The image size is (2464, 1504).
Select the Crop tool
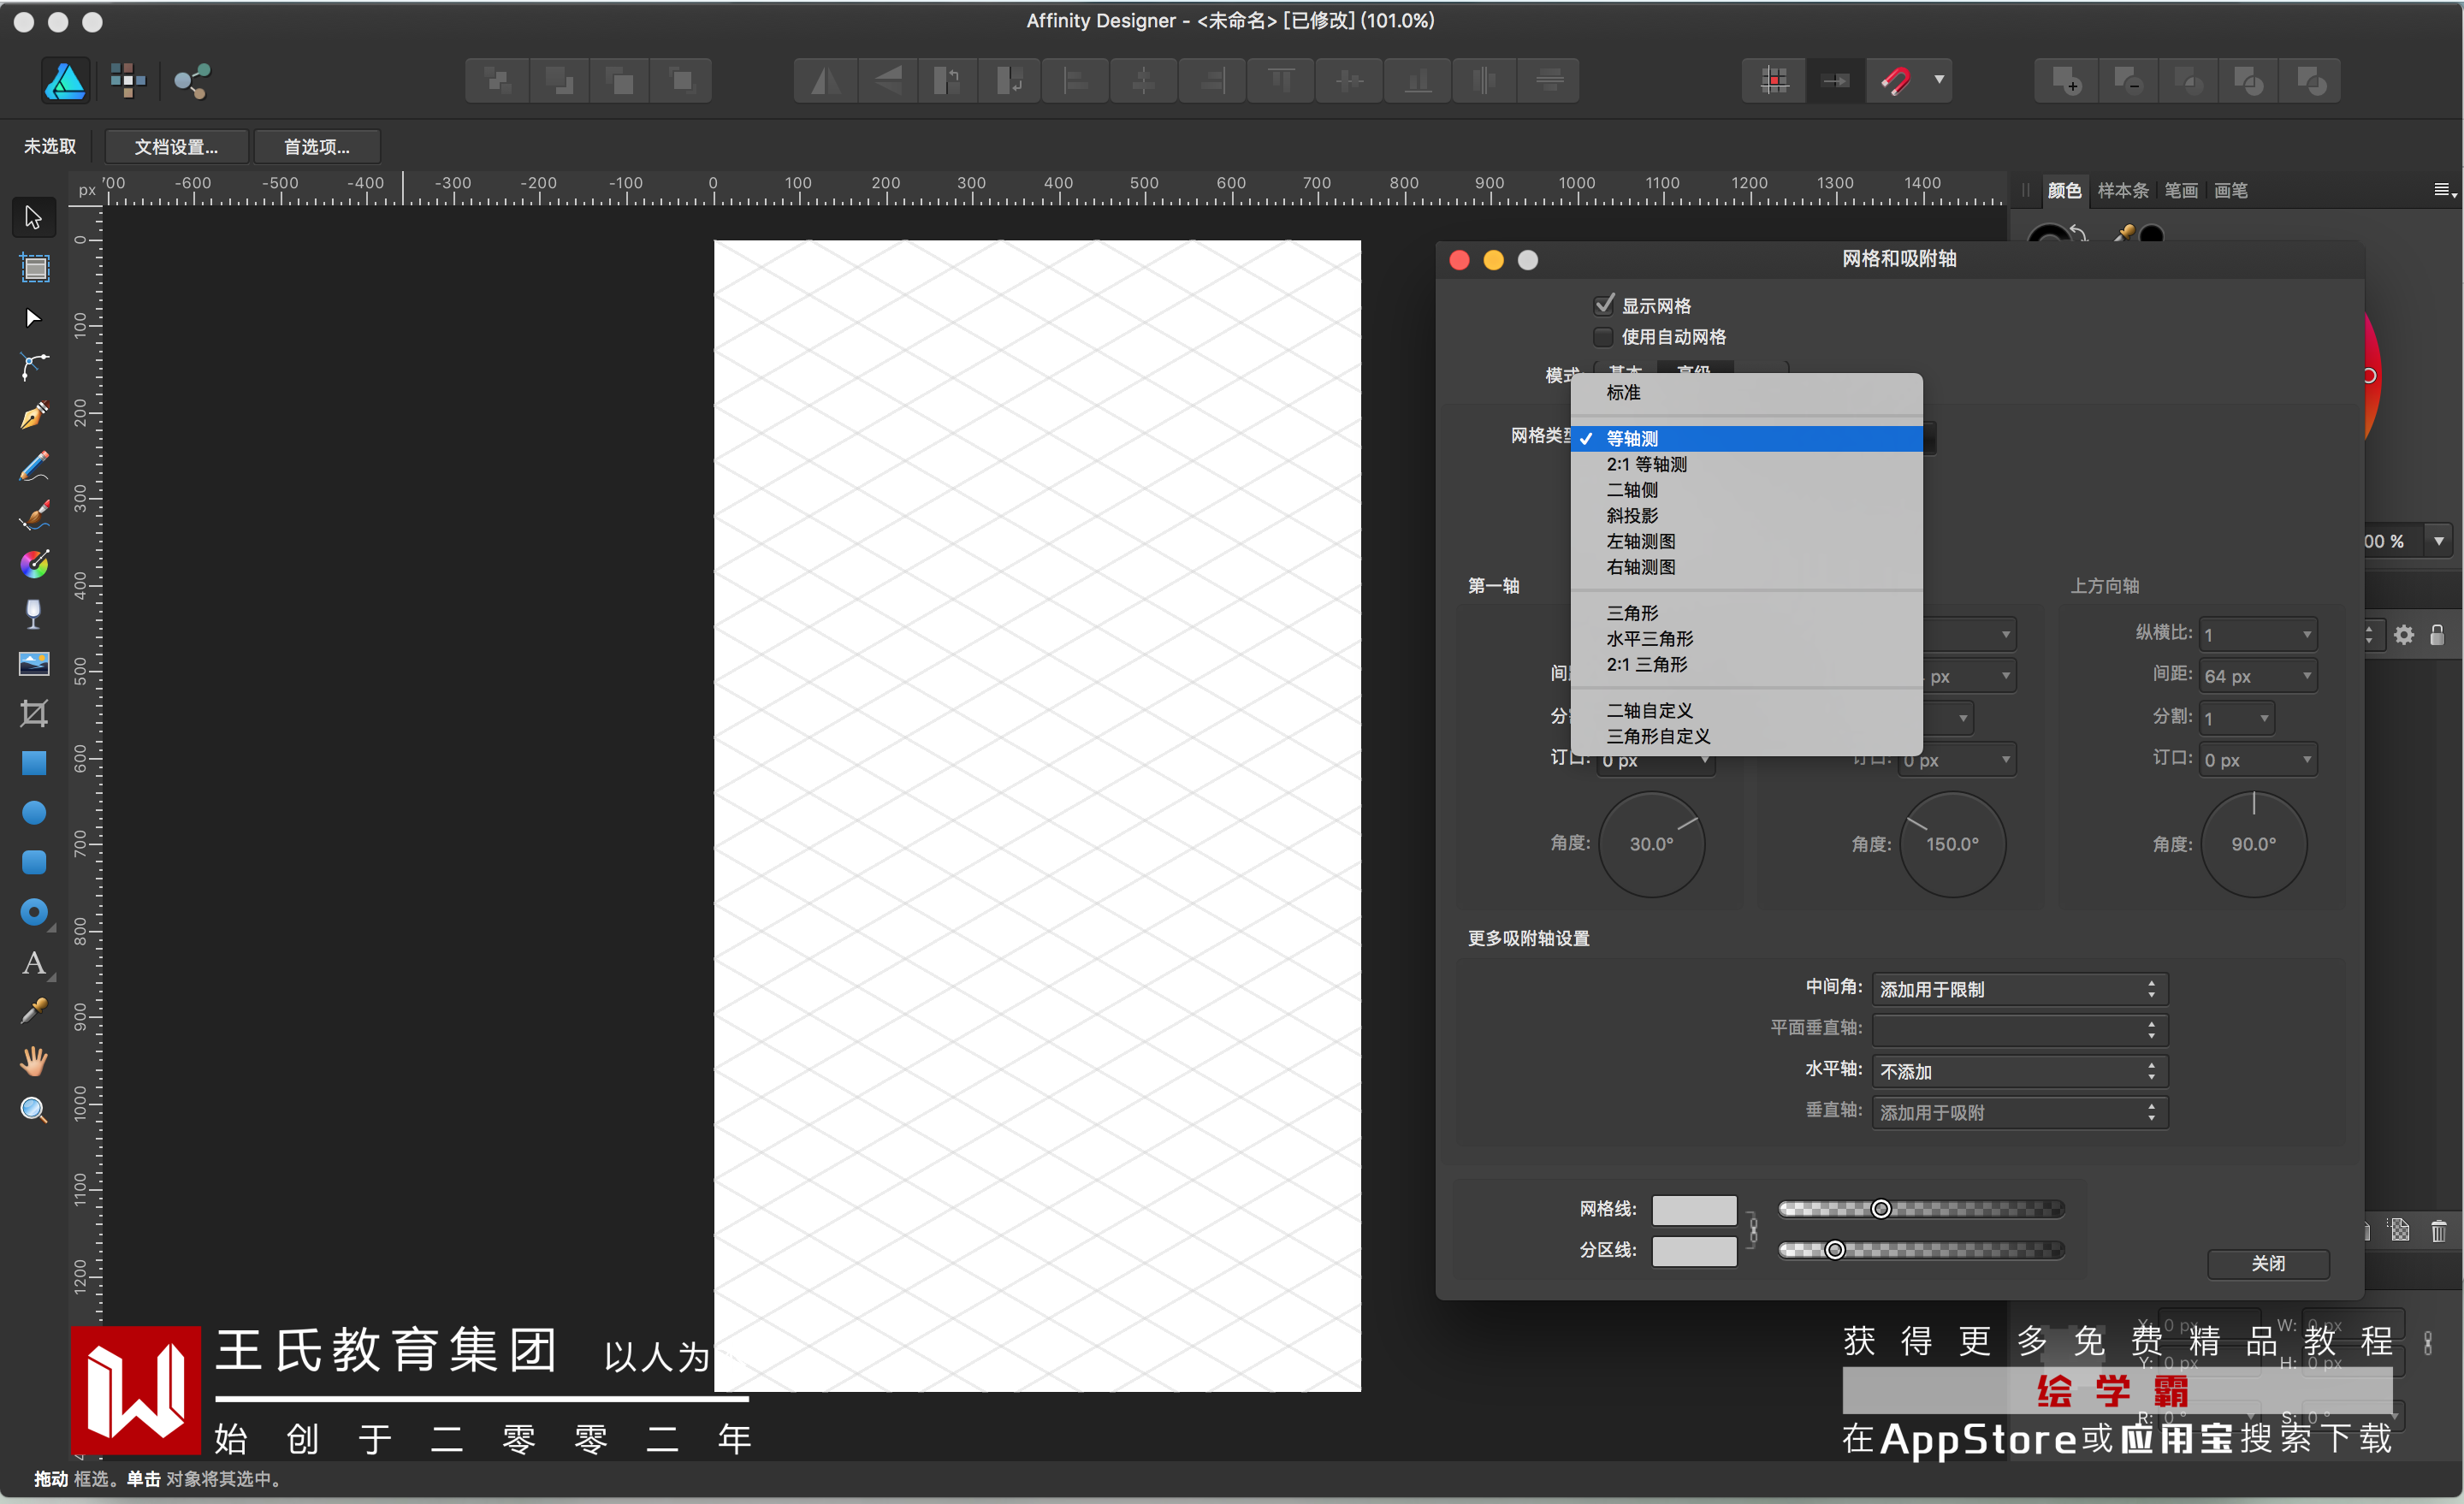pos(34,713)
